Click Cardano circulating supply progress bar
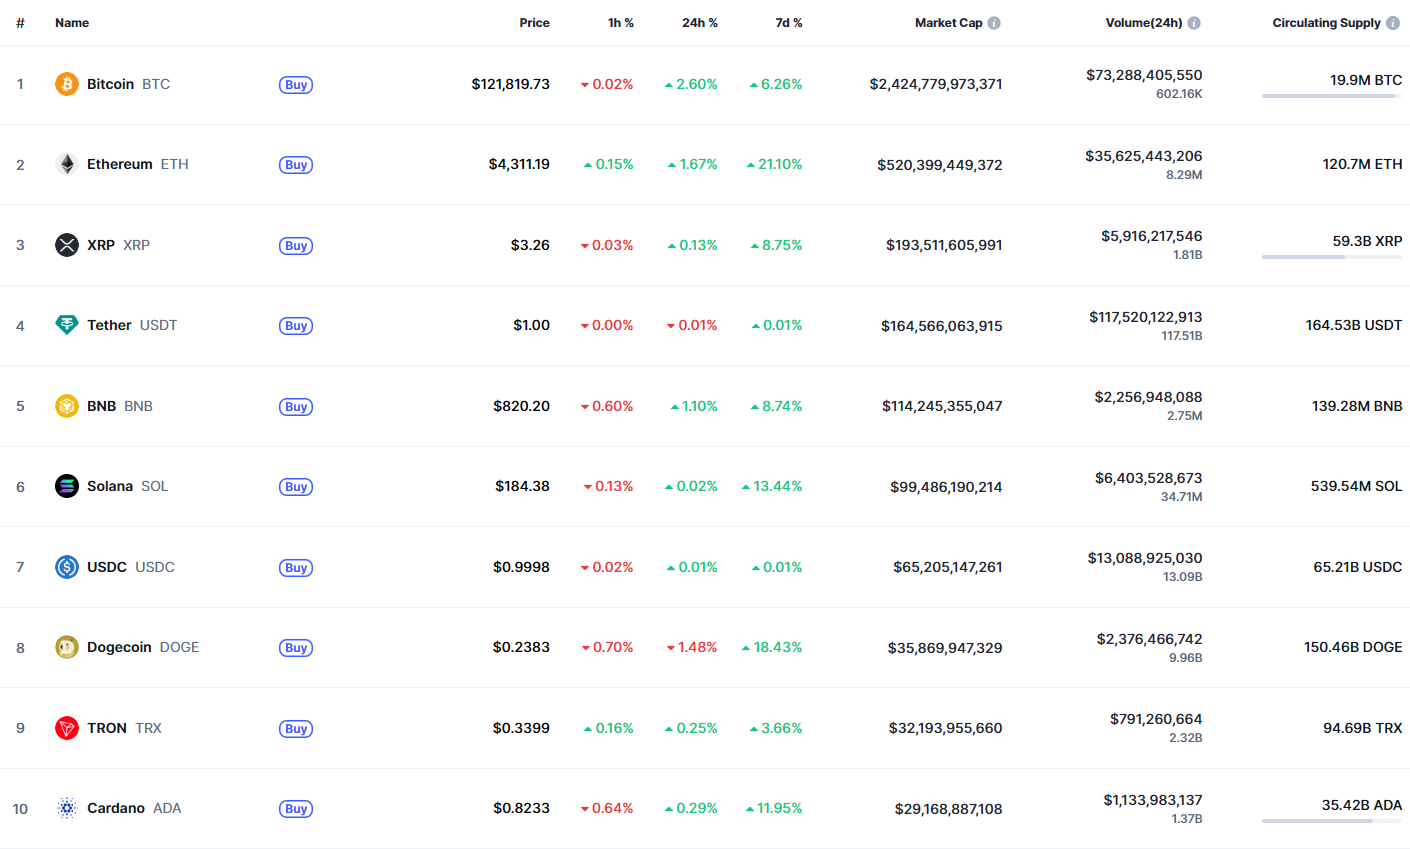The height and width of the screenshot is (849, 1410). [1332, 821]
